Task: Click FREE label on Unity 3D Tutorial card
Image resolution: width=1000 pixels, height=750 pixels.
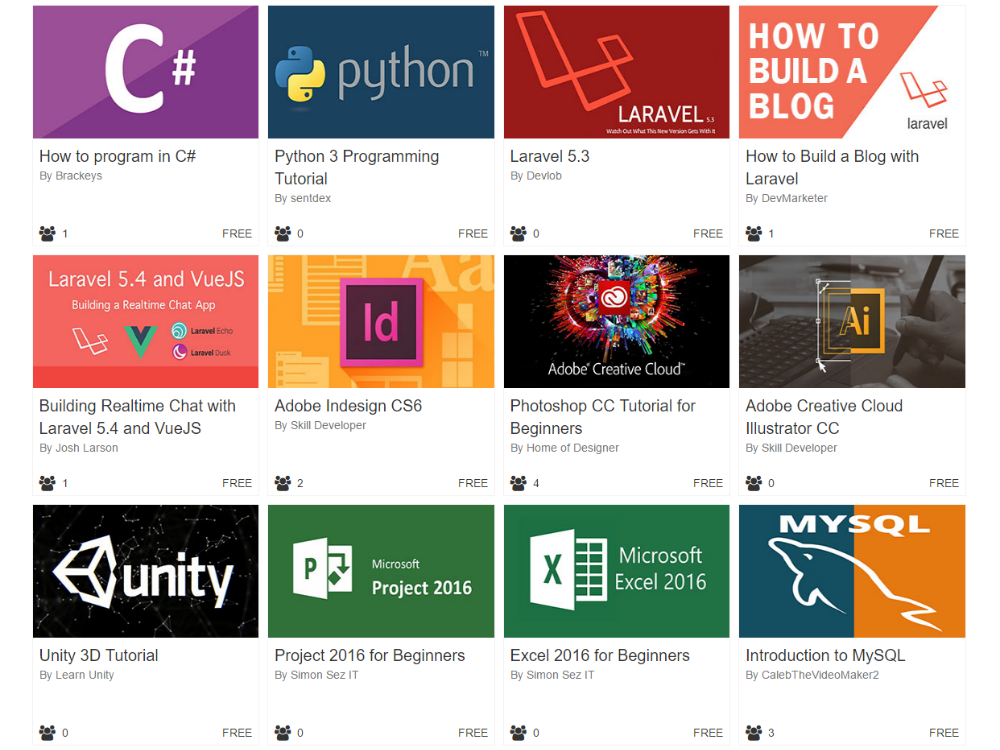Action: point(237,733)
